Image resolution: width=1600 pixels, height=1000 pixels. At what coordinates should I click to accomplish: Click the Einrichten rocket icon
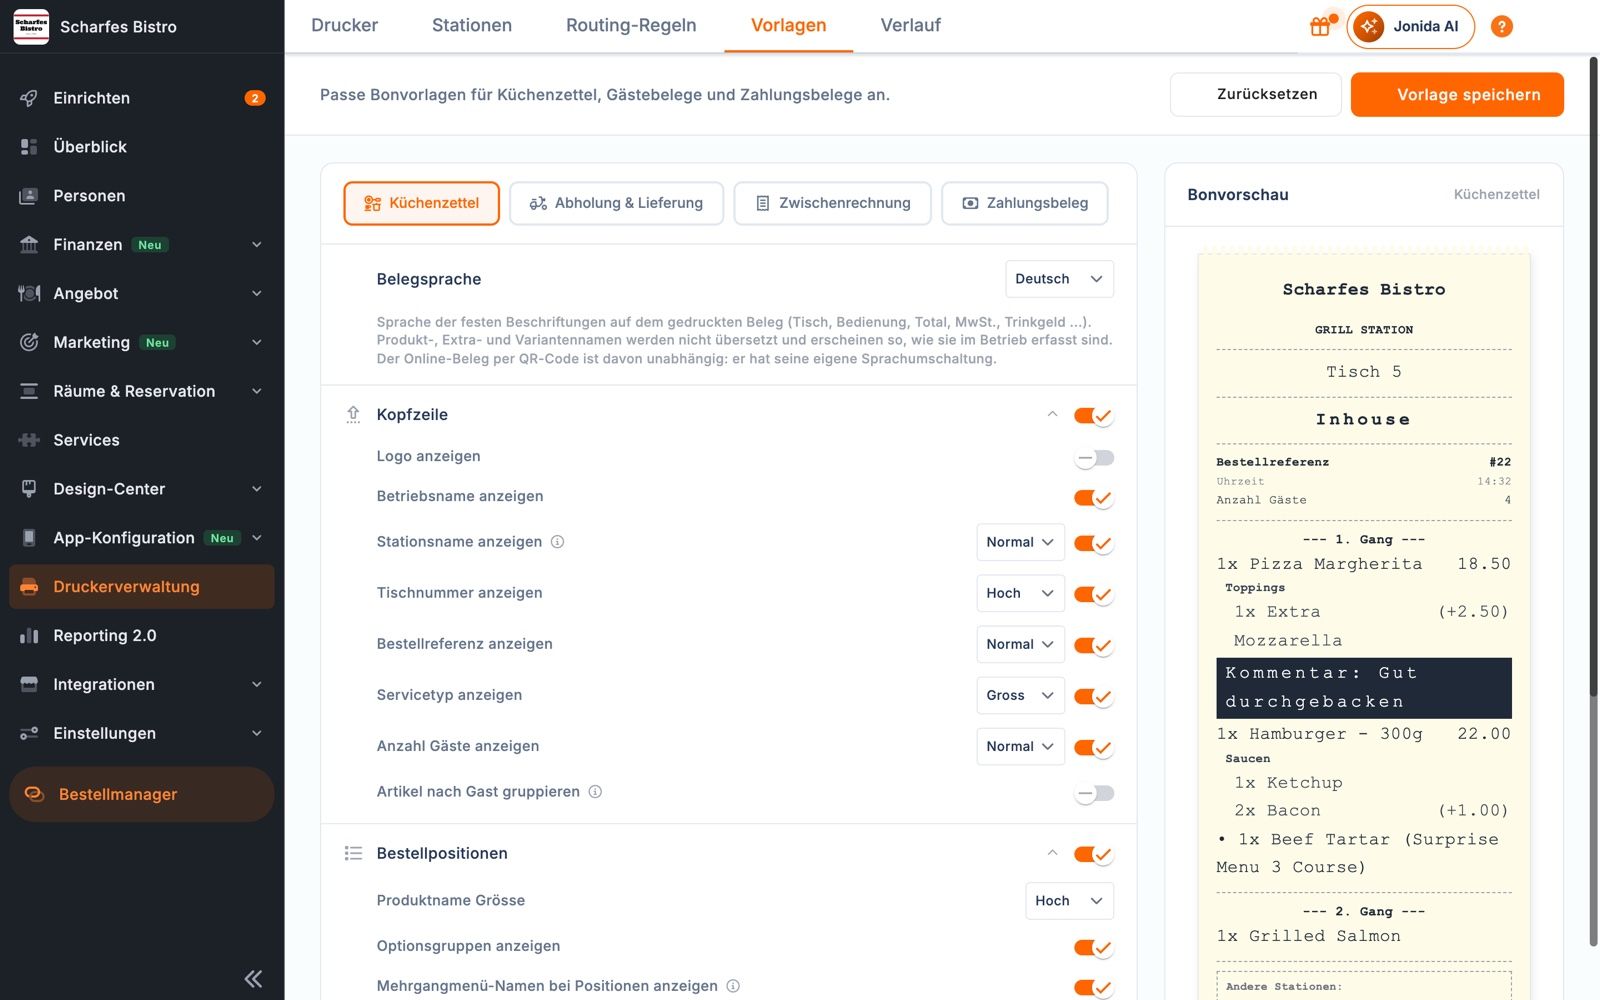tap(29, 98)
